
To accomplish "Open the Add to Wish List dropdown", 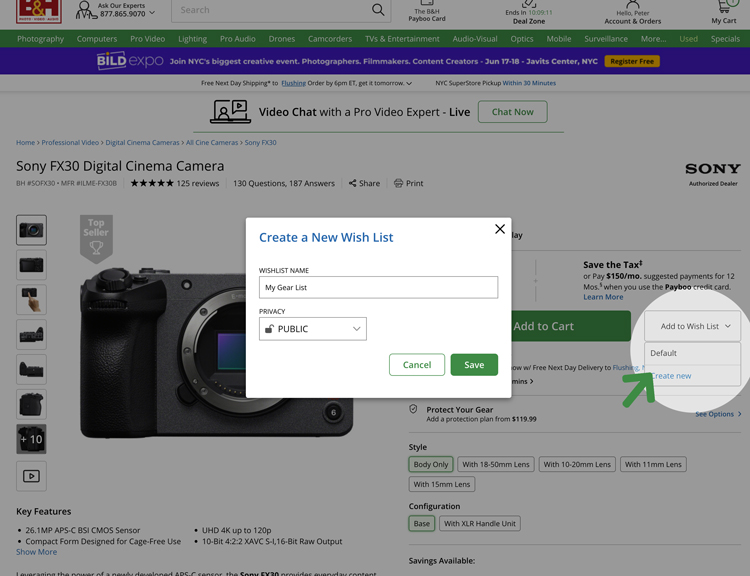I will 692,326.
